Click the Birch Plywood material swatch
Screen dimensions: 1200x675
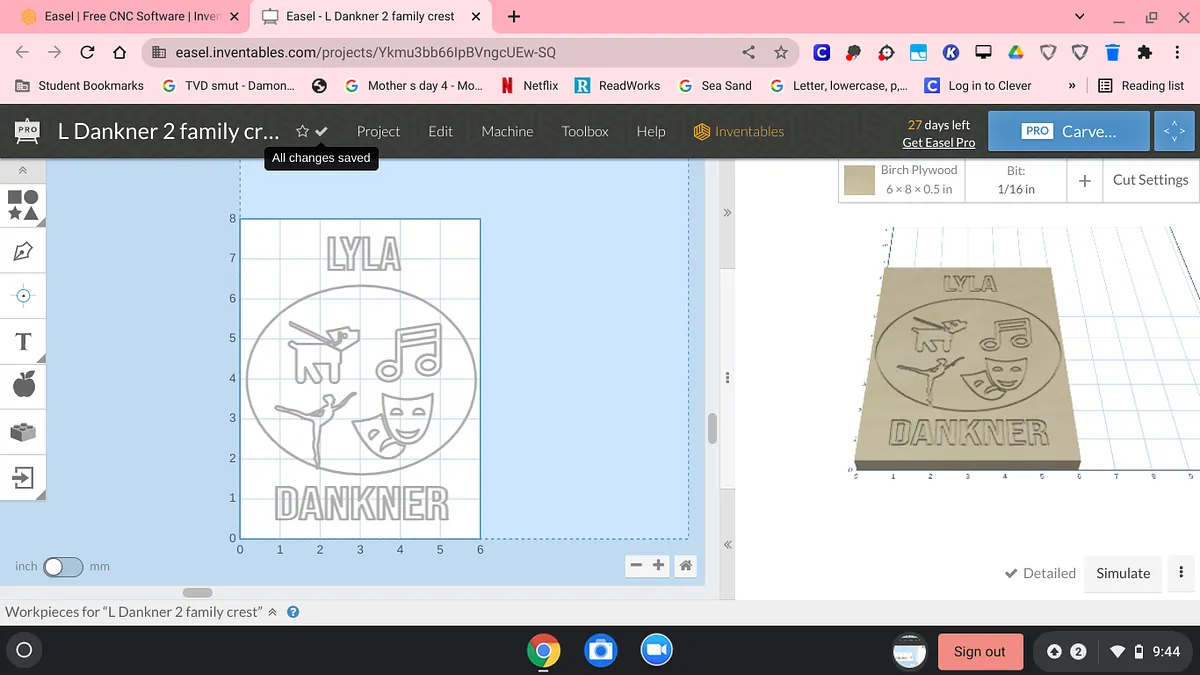click(860, 180)
